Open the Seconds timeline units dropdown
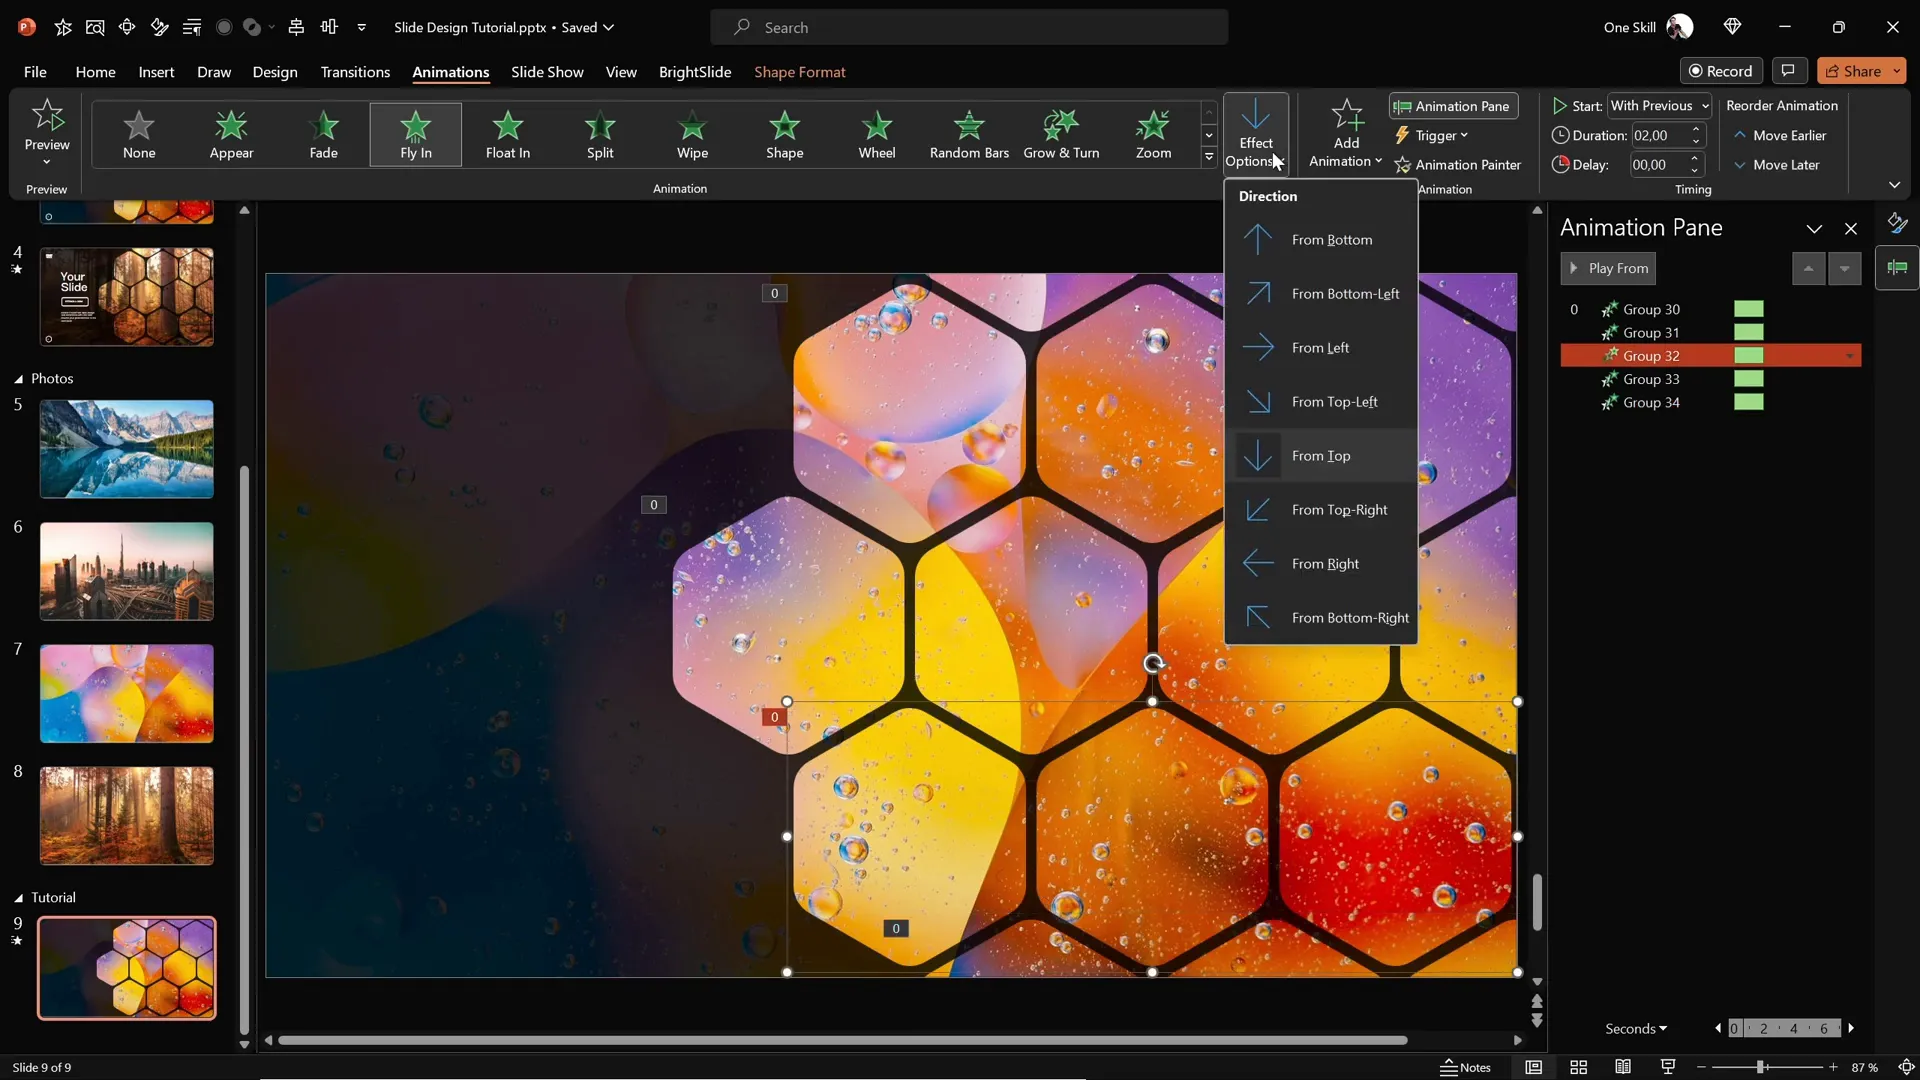 (x=1636, y=1028)
